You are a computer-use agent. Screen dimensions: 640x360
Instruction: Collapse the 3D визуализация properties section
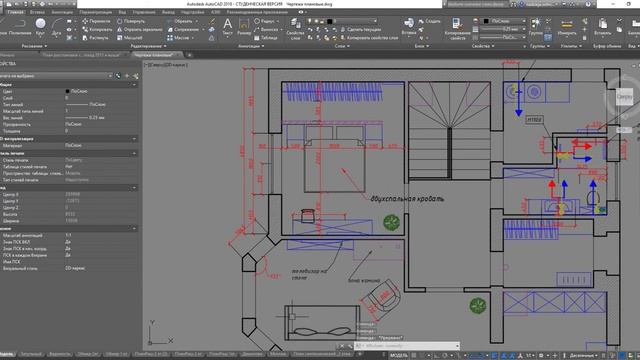pyautogui.click(x=134, y=139)
